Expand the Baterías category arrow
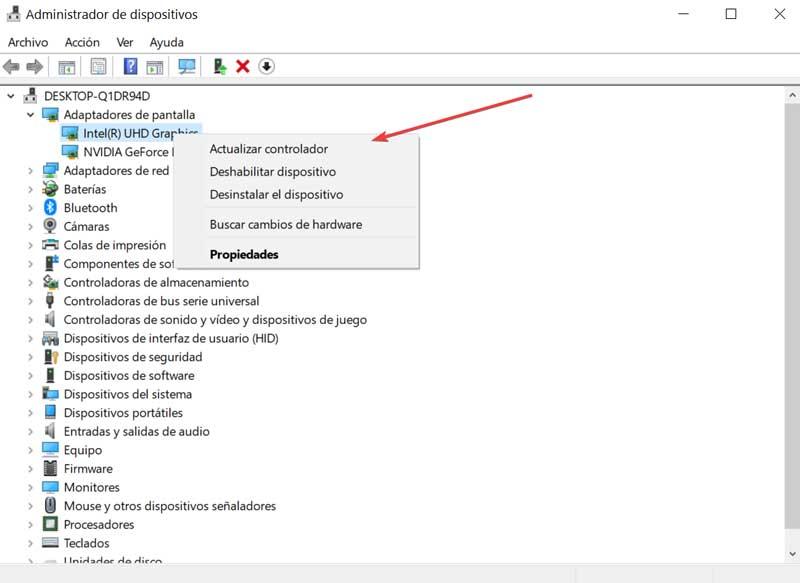This screenshot has width=800, height=583. click(x=30, y=189)
